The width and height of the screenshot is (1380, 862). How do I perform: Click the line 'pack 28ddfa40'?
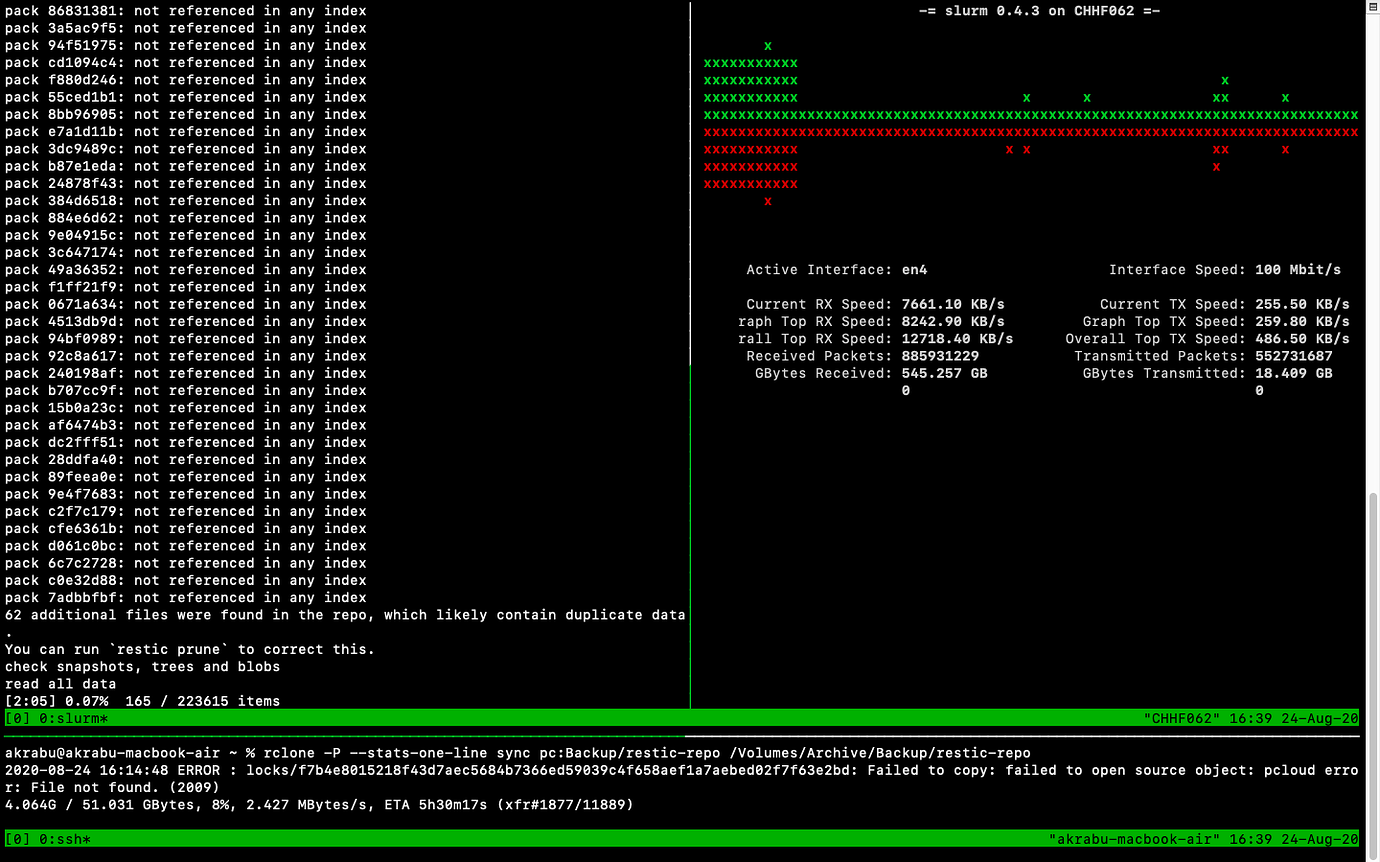pyautogui.click(x=186, y=460)
